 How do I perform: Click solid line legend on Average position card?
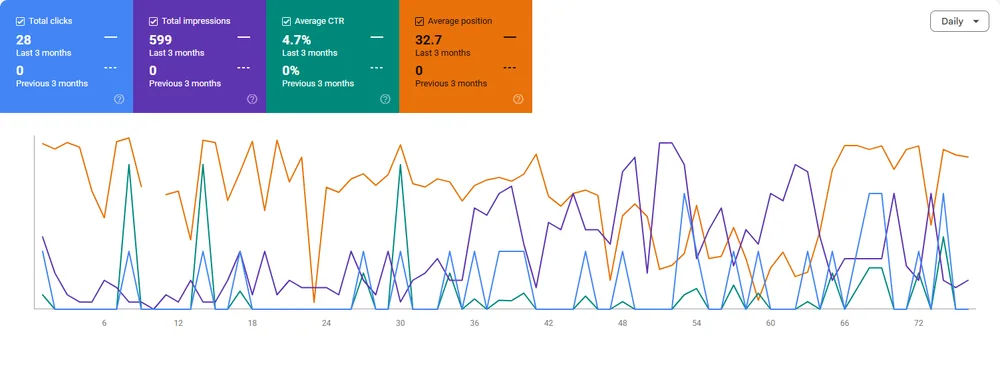pyautogui.click(x=510, y=38)
